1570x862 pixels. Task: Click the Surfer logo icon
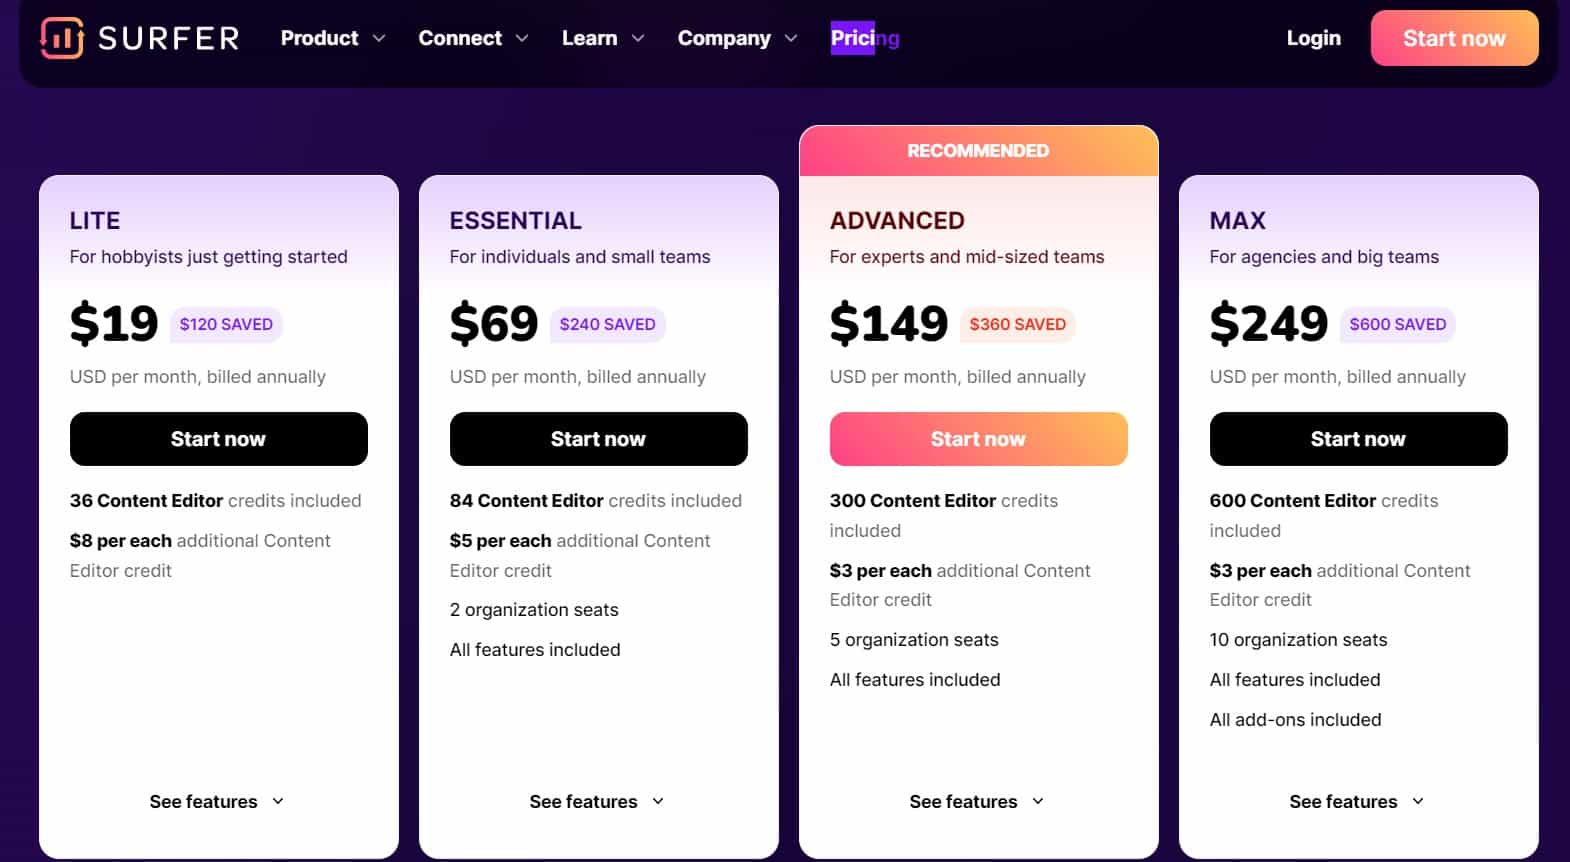(x=62, y=38)
